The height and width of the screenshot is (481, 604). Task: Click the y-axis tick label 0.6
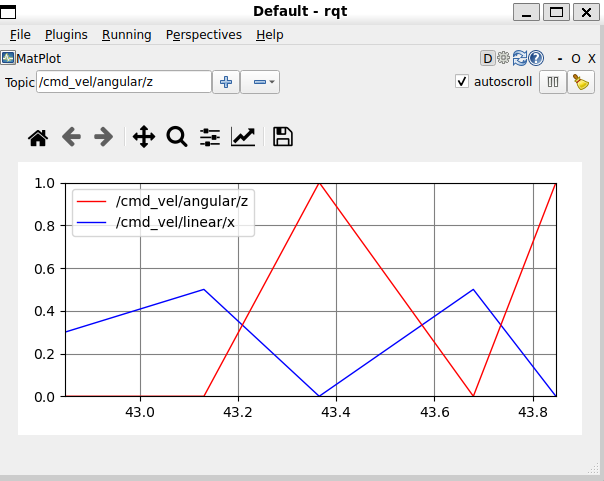(x=44, y=269)
